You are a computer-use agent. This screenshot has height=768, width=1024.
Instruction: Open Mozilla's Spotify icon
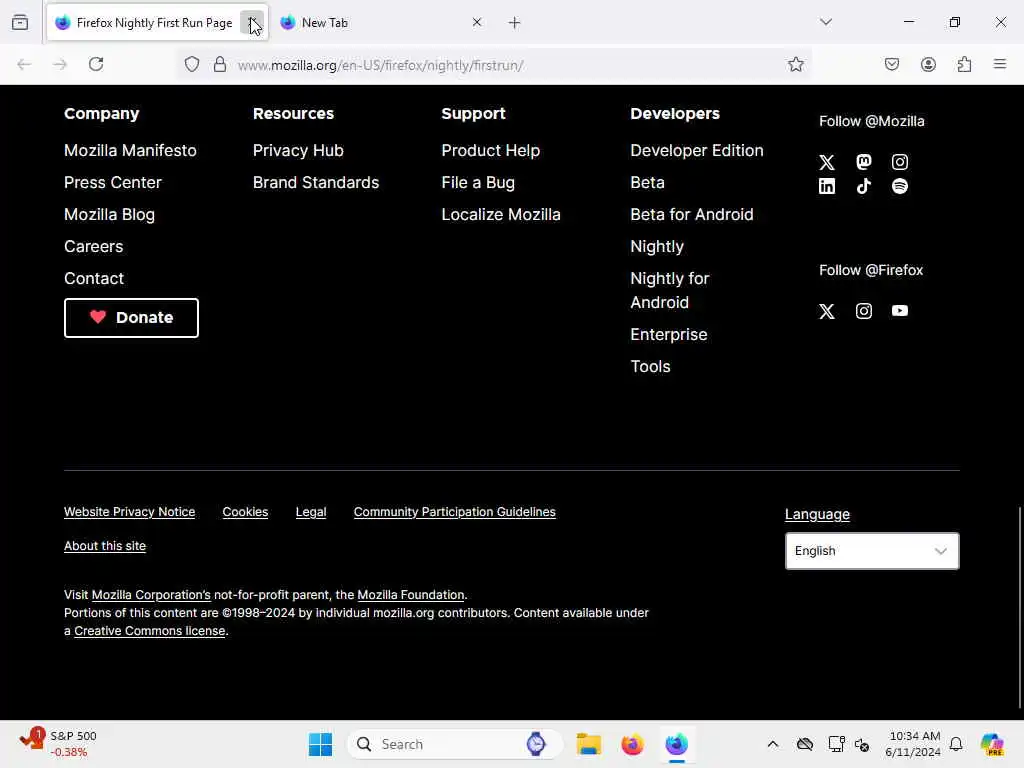coord(900,186)
